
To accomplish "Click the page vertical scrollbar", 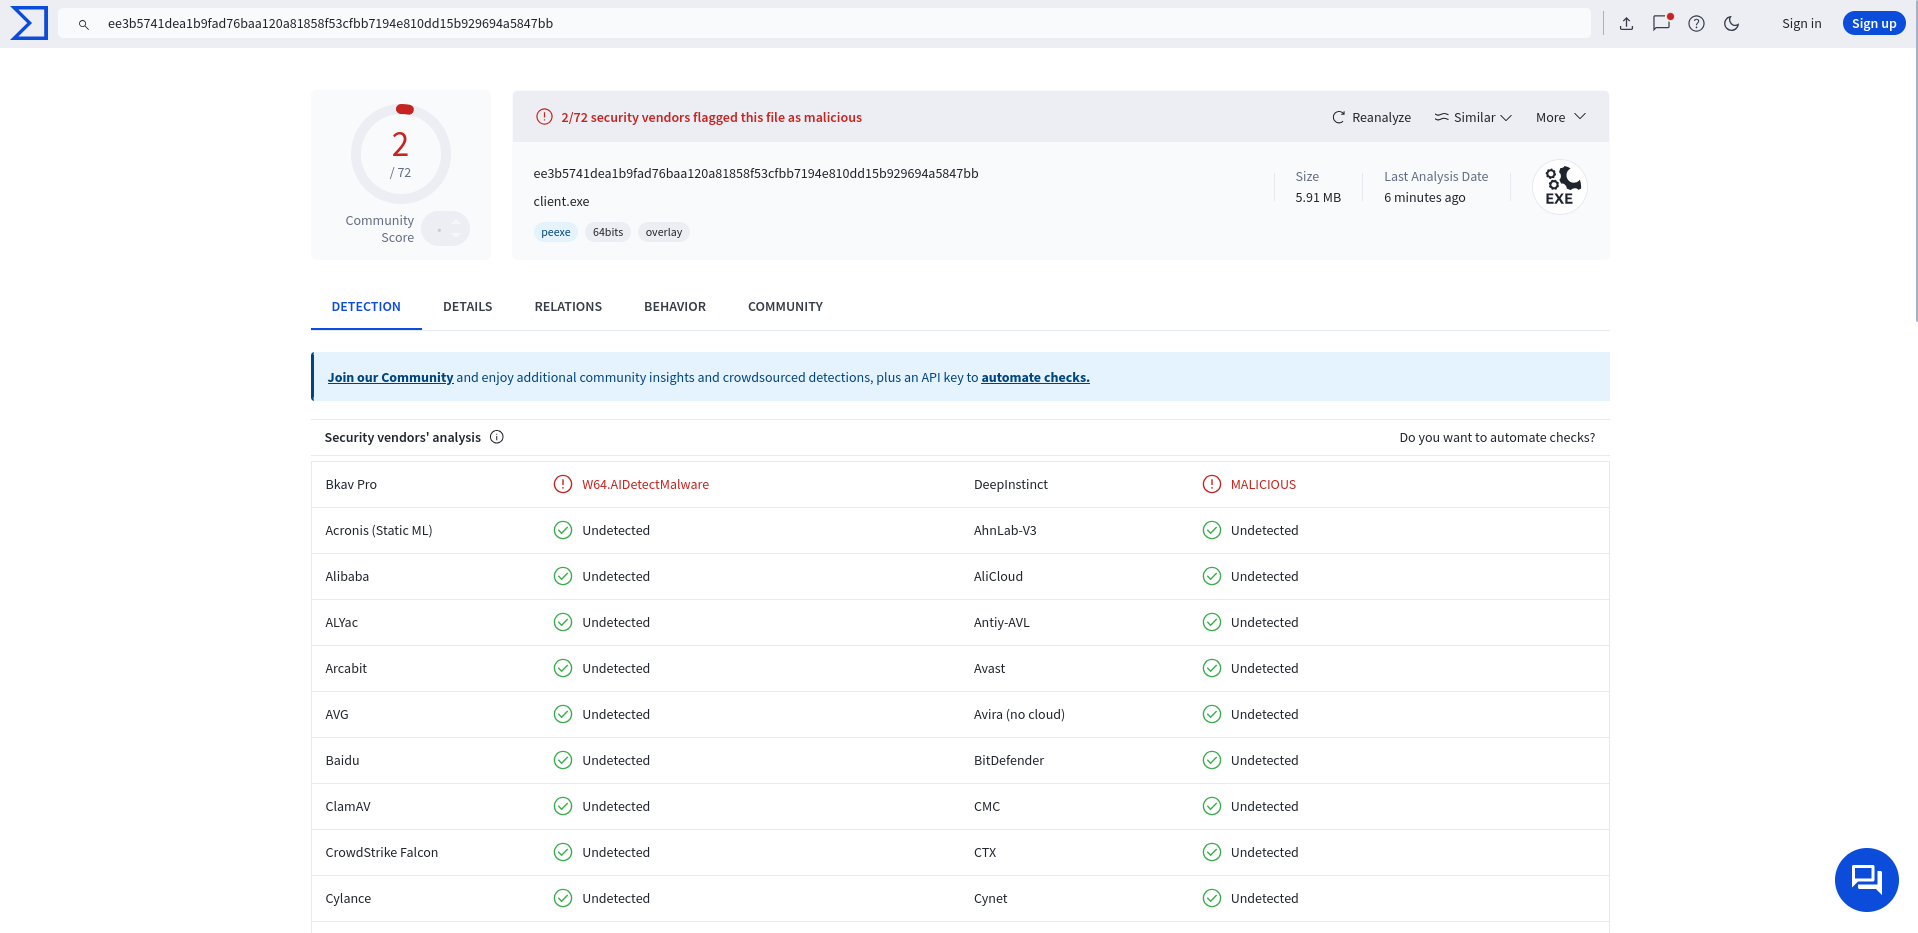I will pos(1915,160).
